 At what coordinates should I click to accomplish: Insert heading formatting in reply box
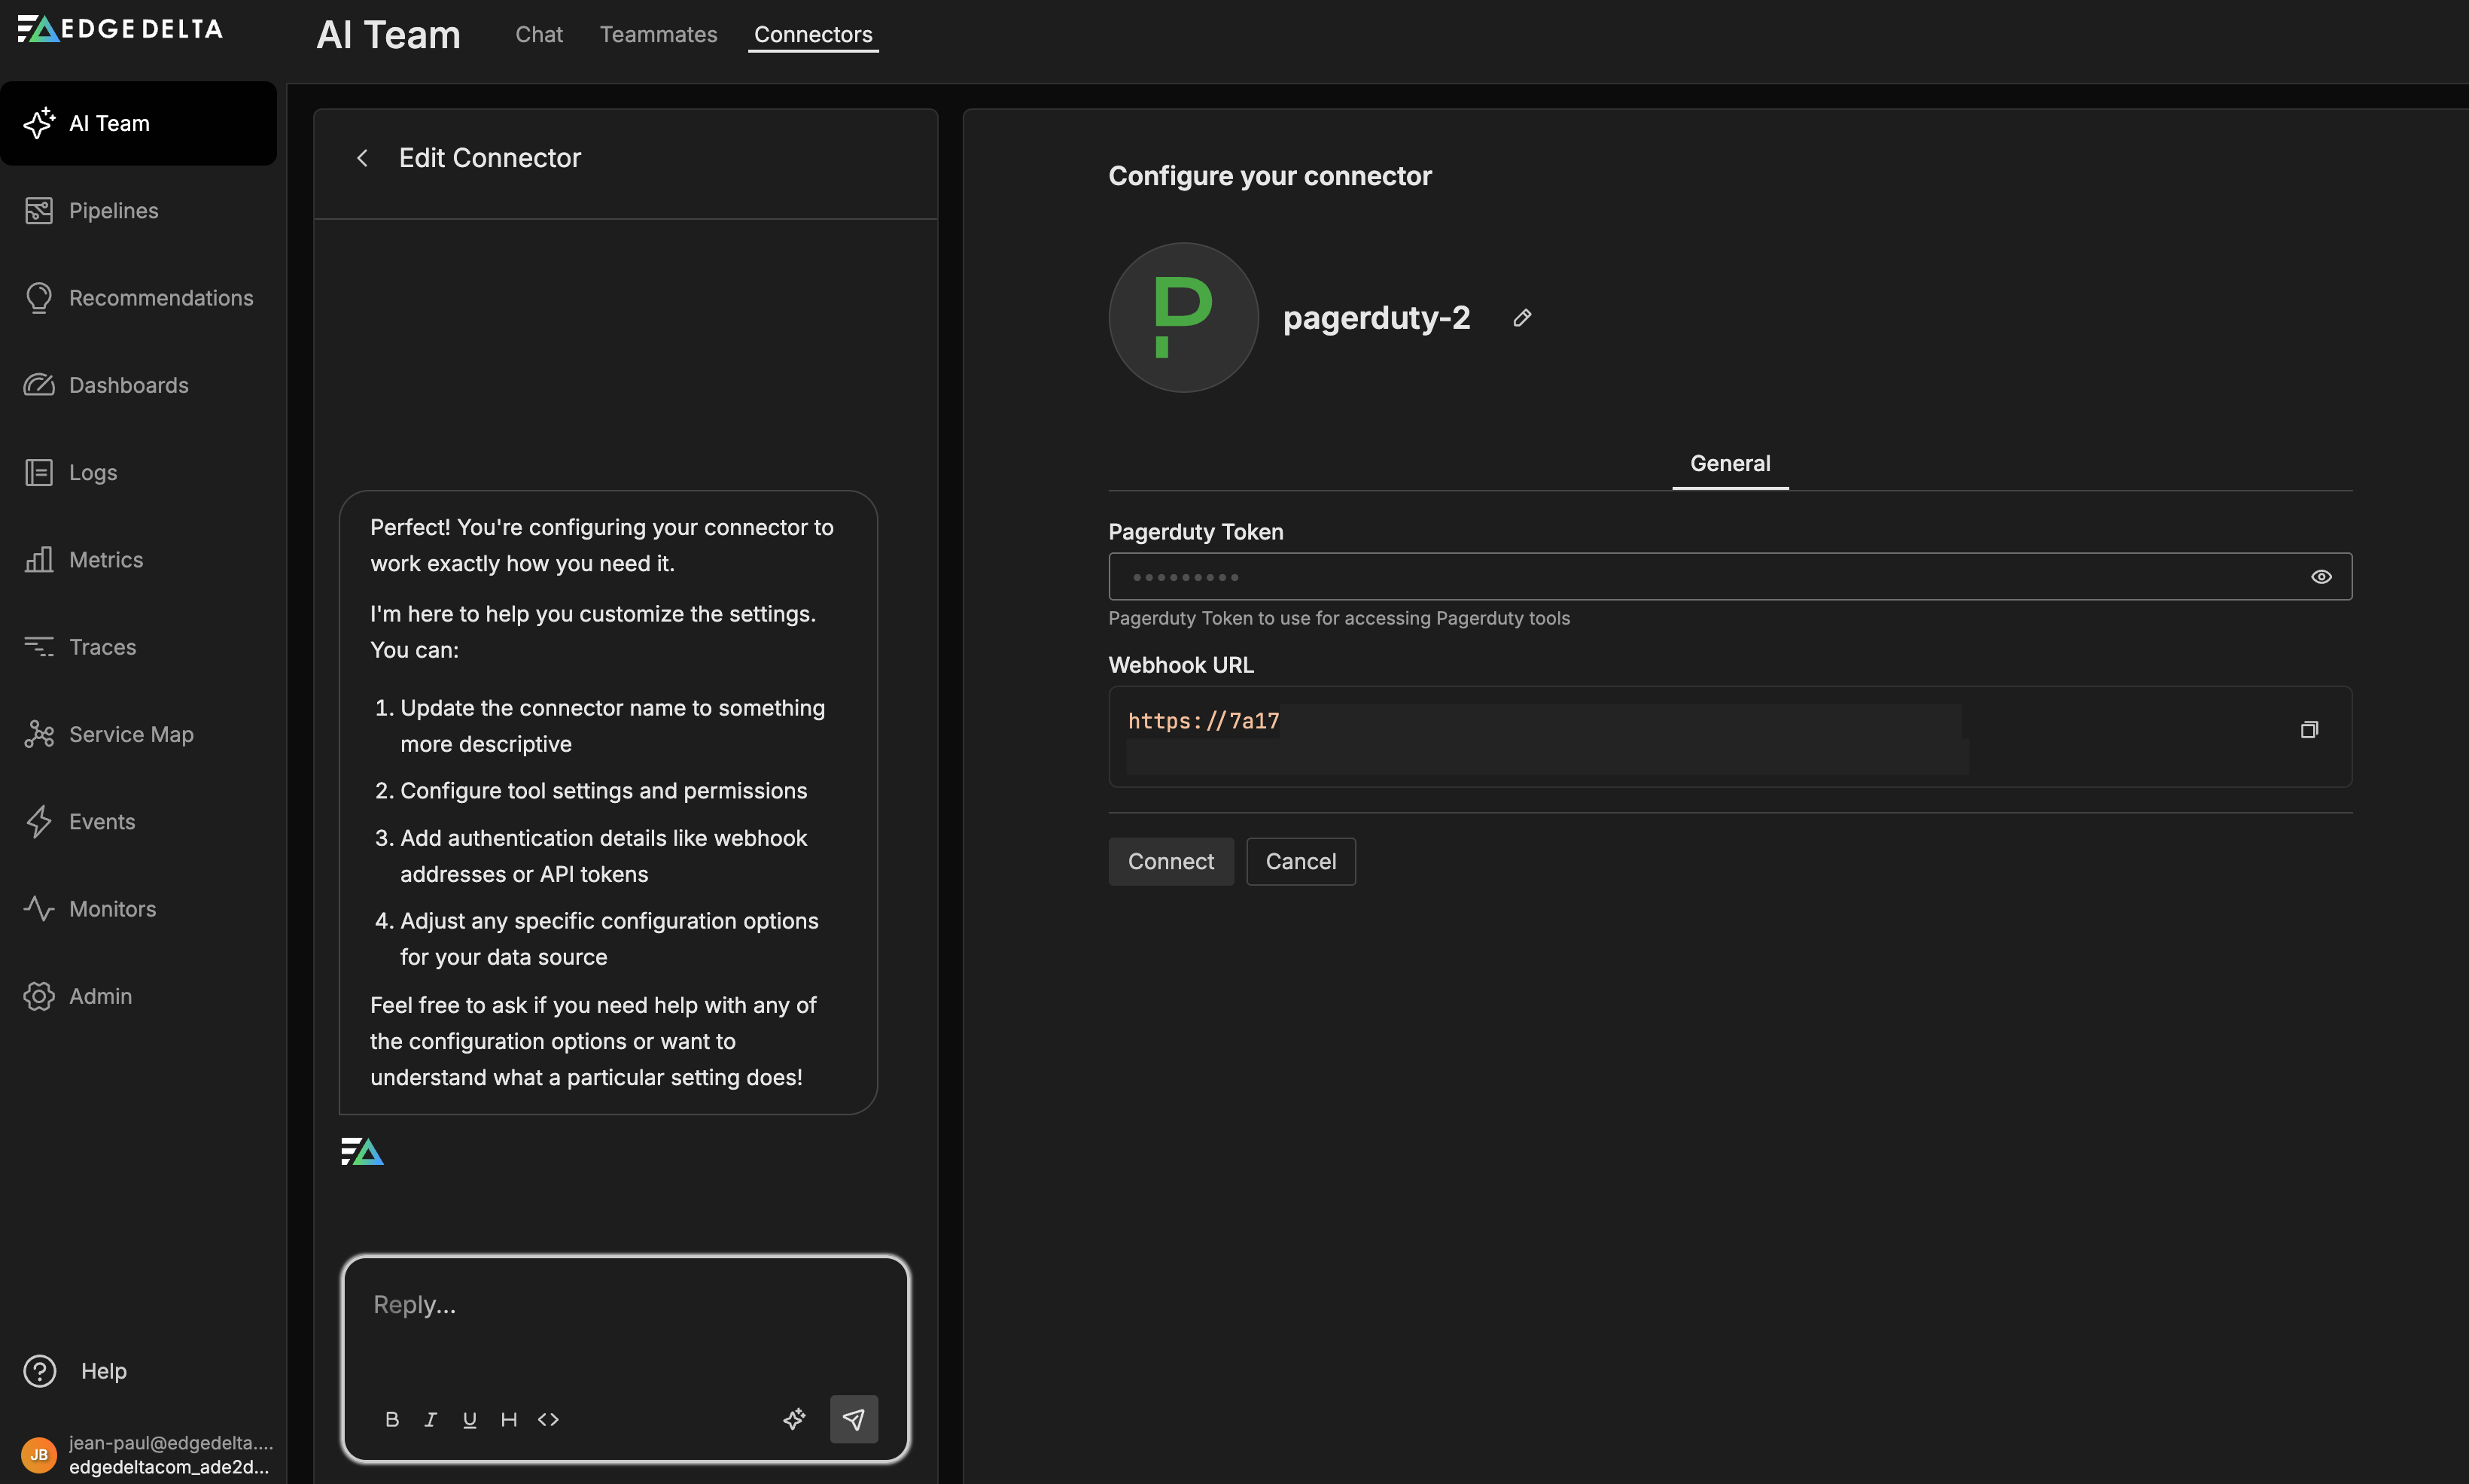pos(508,1419)
